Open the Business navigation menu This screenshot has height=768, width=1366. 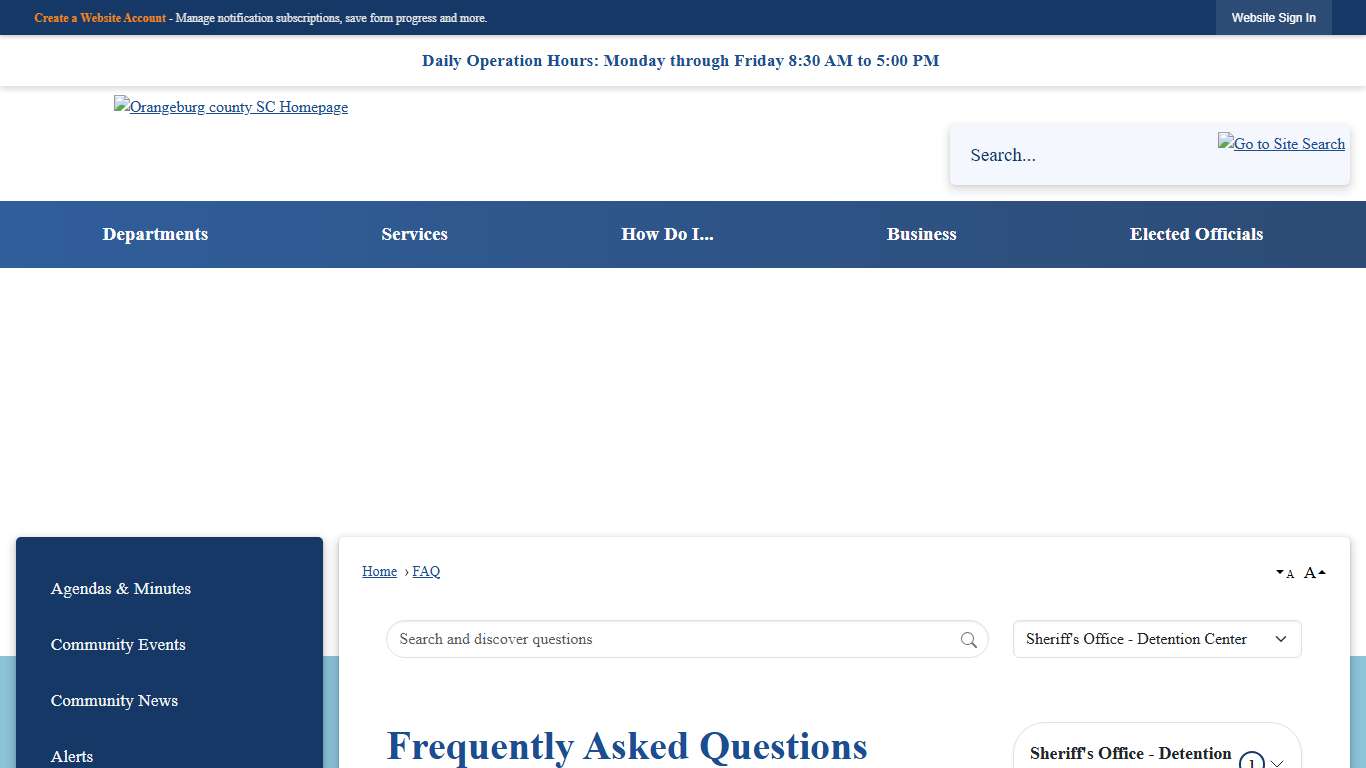tap(921, 234)
